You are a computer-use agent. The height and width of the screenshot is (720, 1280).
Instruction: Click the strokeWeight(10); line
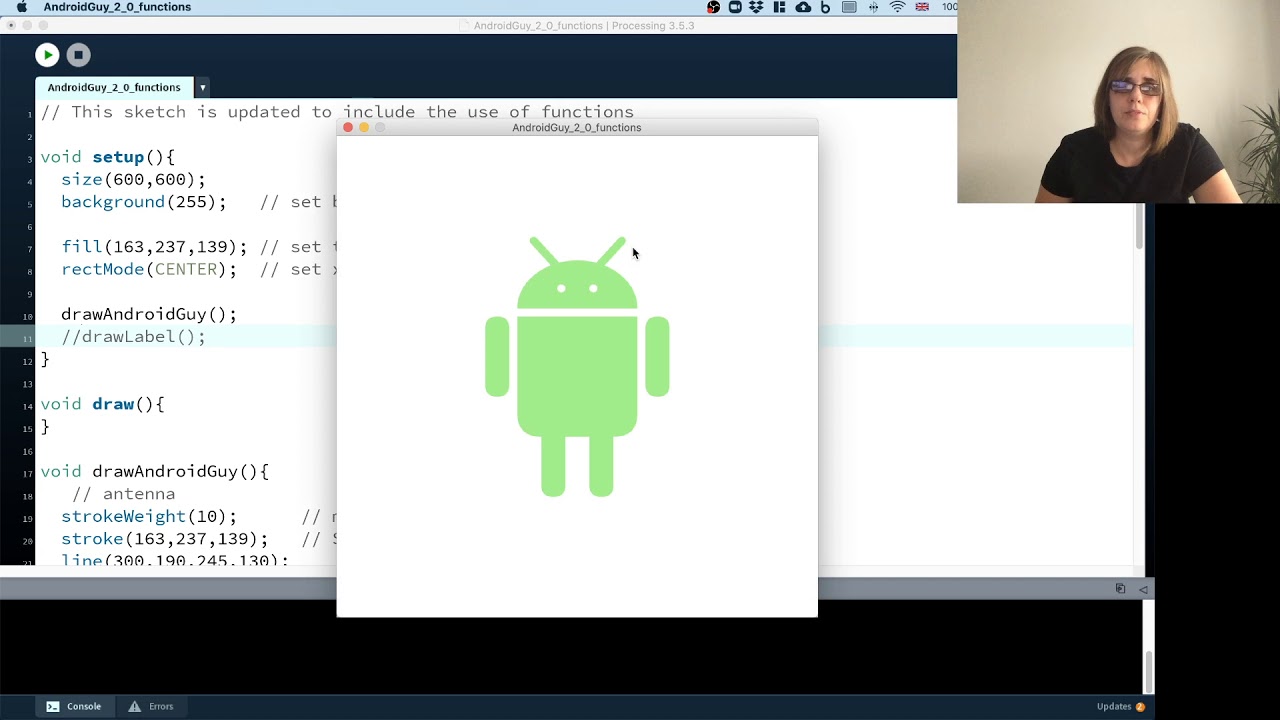(x=149, y=516)
